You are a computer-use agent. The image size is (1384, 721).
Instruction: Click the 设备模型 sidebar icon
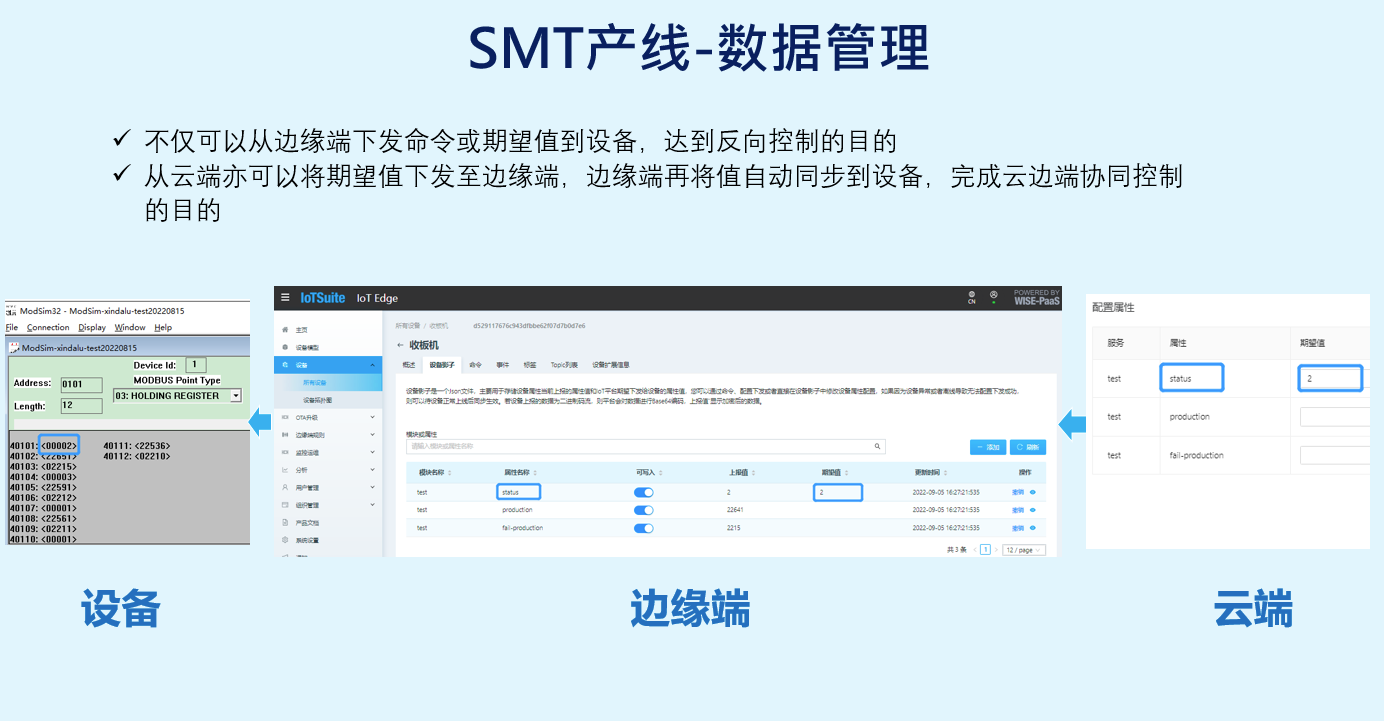(285, 347)
